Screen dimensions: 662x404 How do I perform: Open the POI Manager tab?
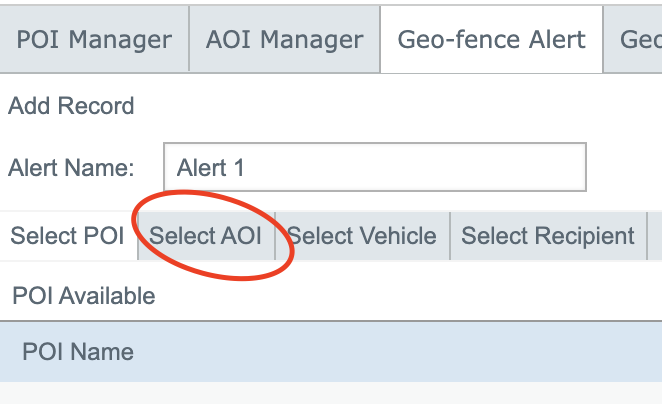coord(94,40)
